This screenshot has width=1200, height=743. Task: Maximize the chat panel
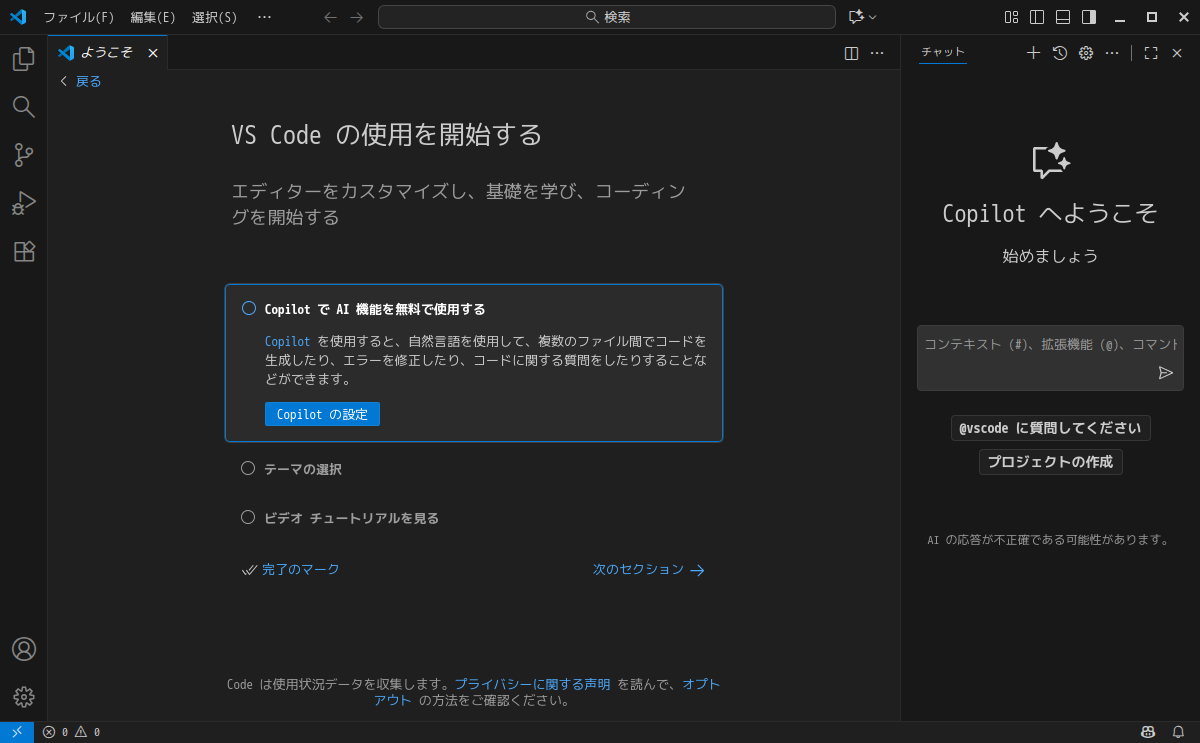tap(1151, 53)
